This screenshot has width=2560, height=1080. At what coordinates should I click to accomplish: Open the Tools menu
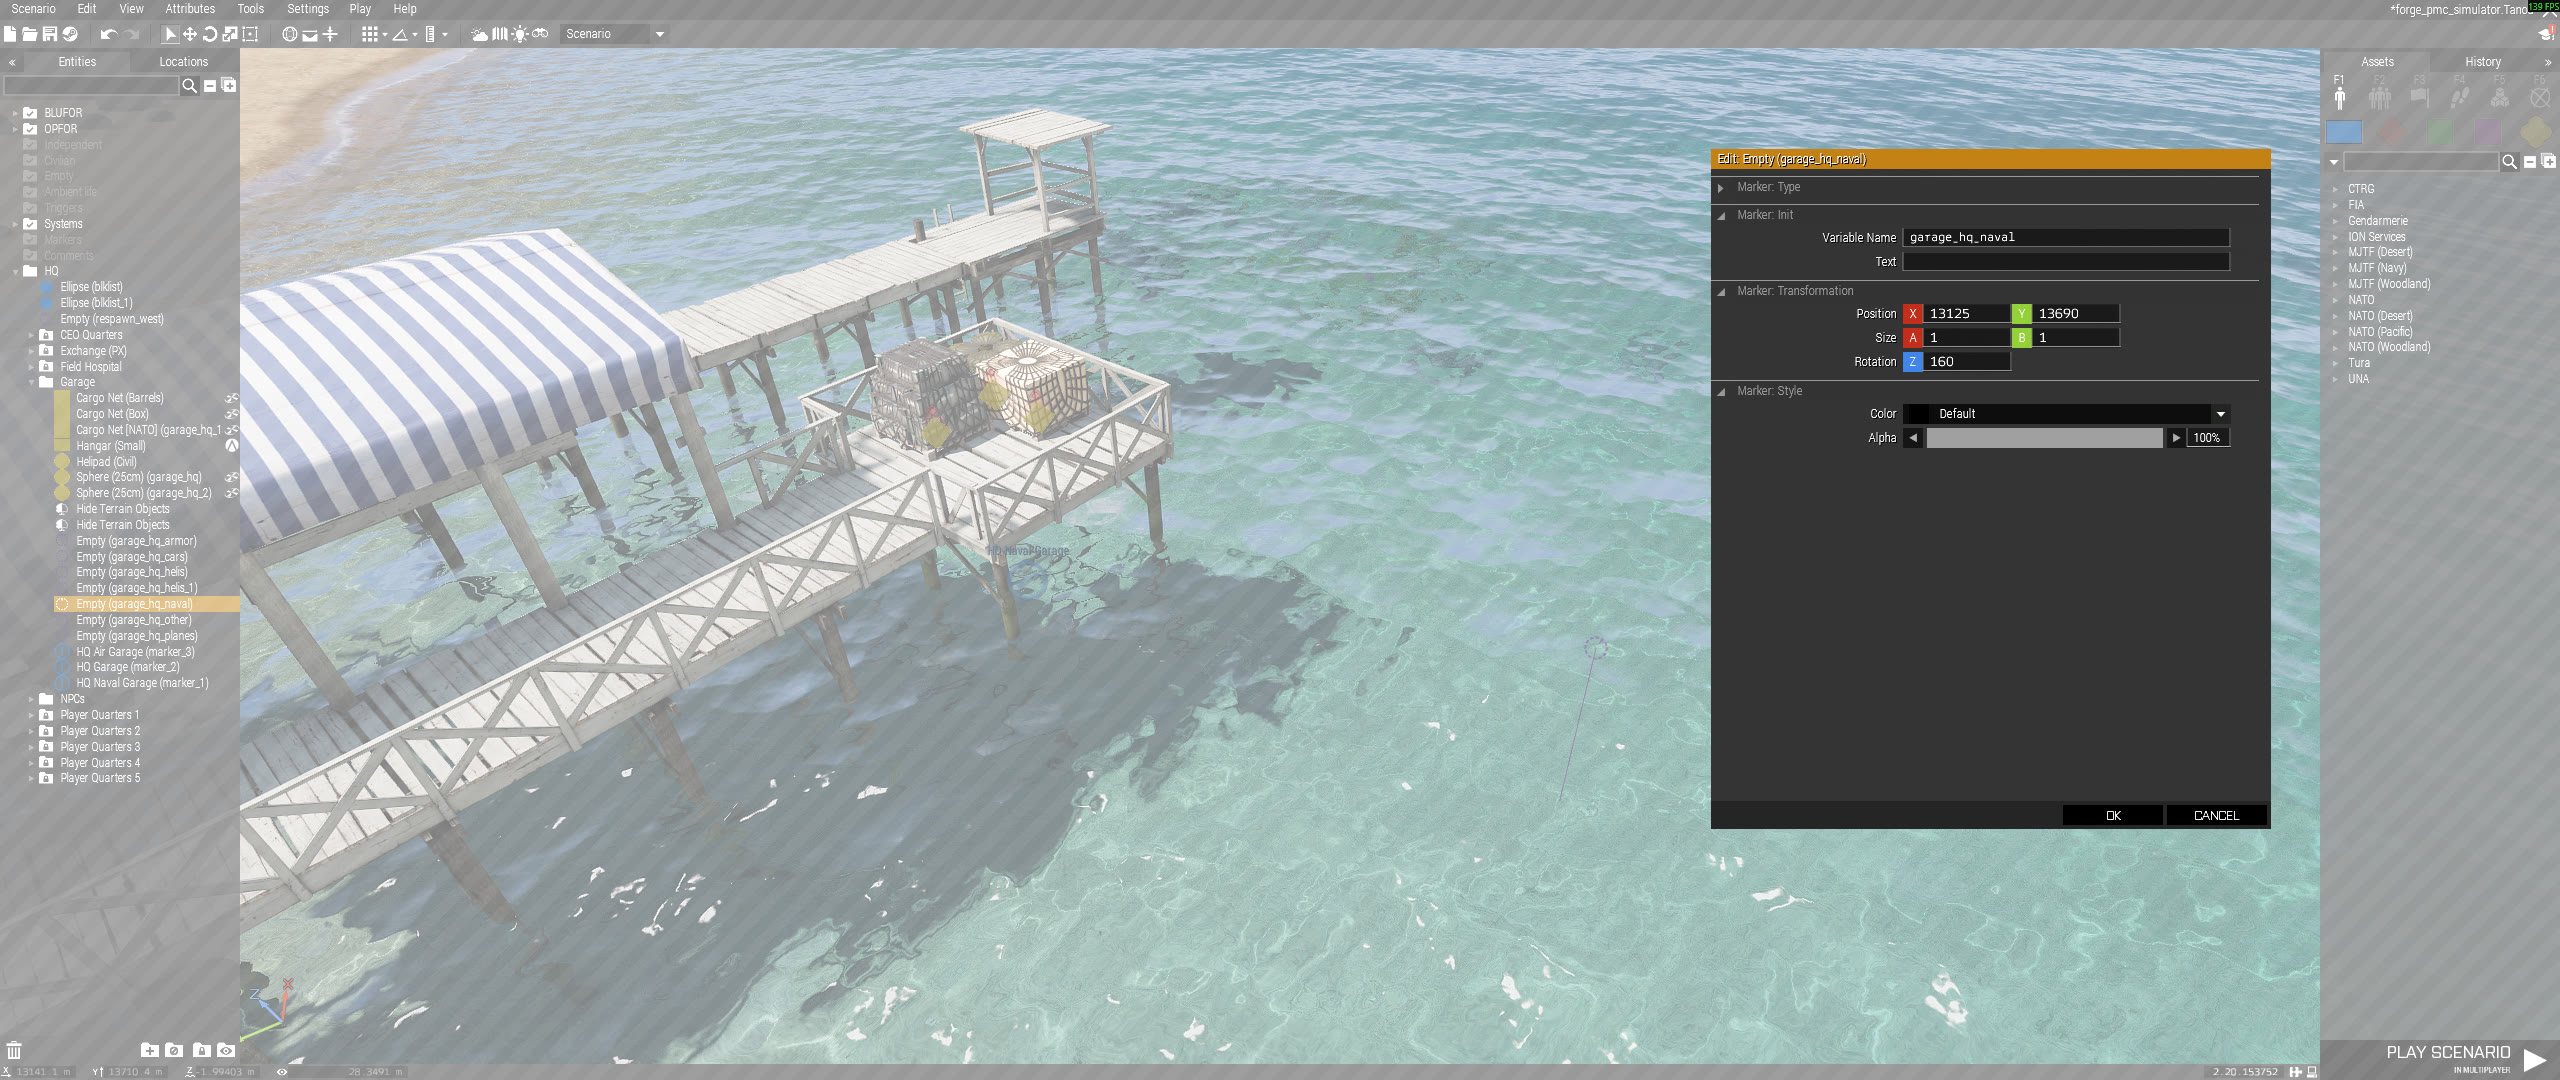[x=251, y=9]
